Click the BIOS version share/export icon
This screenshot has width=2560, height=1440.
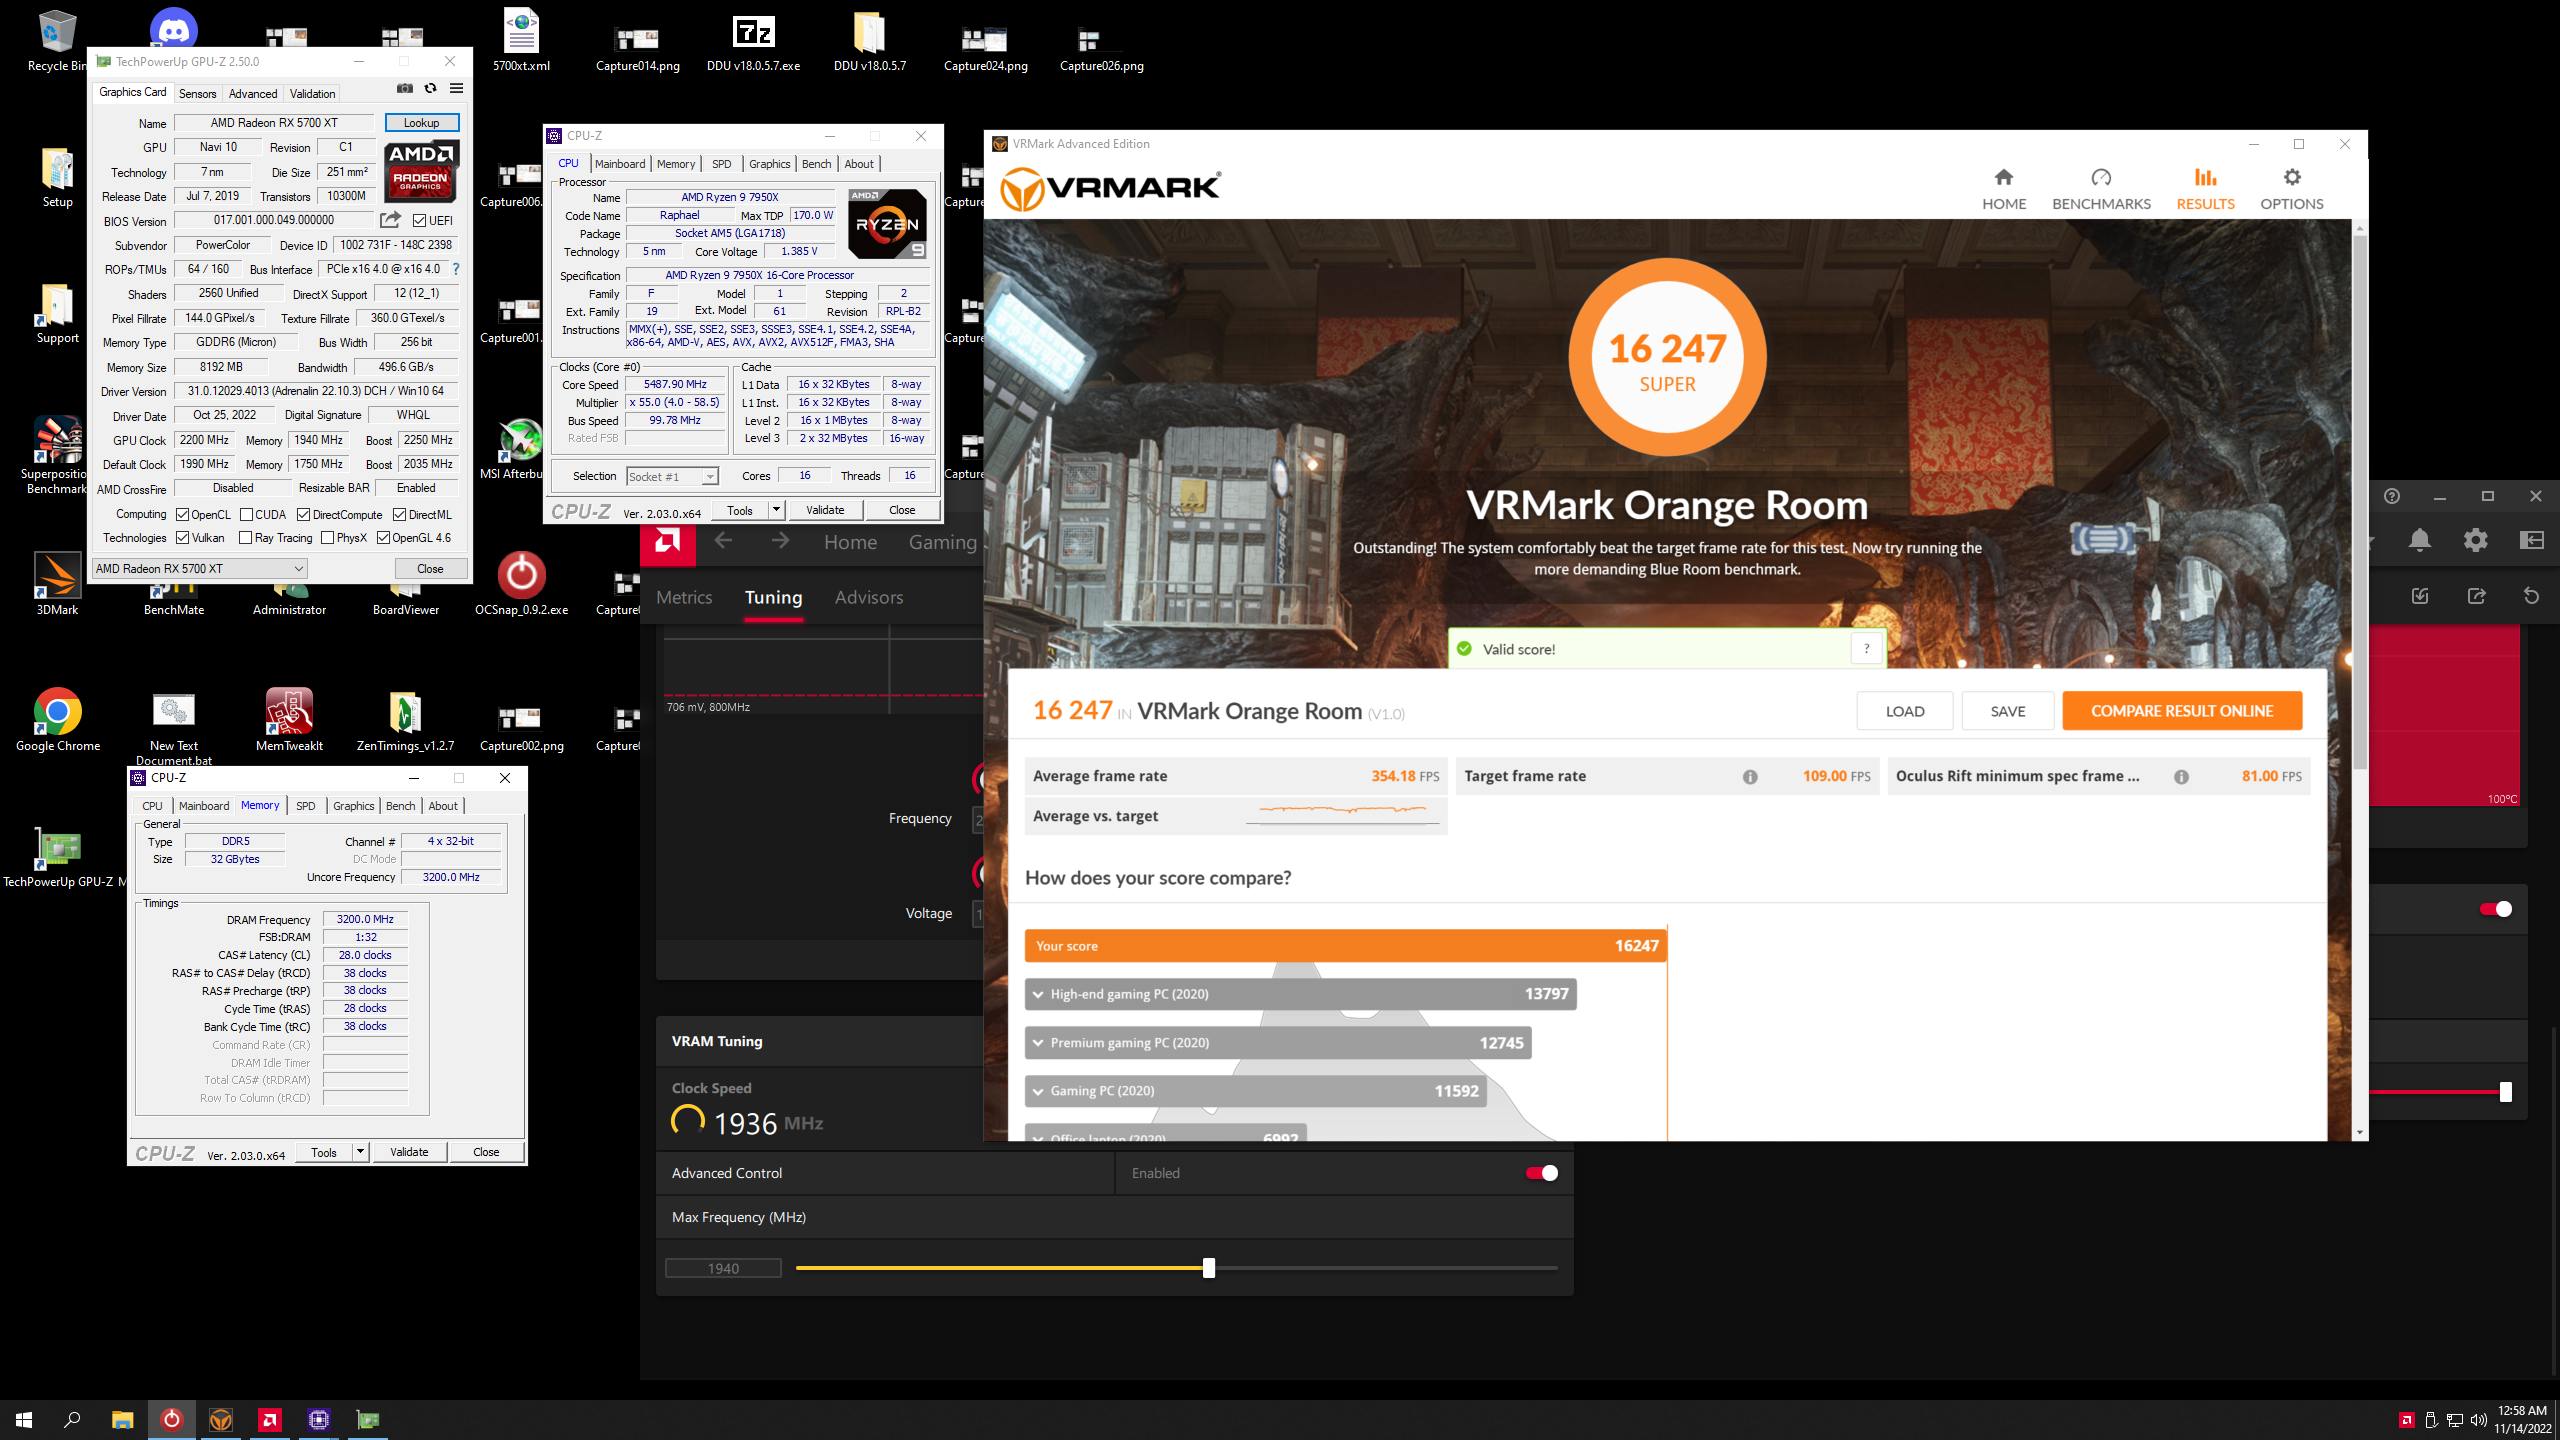point(391,220)
